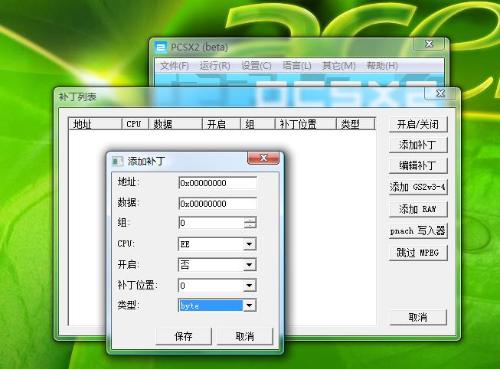This screenshot has width=500, height=369.
Task: Open the 语言(L) menu in PCSX2 window
Action: (x=297, y=66)
